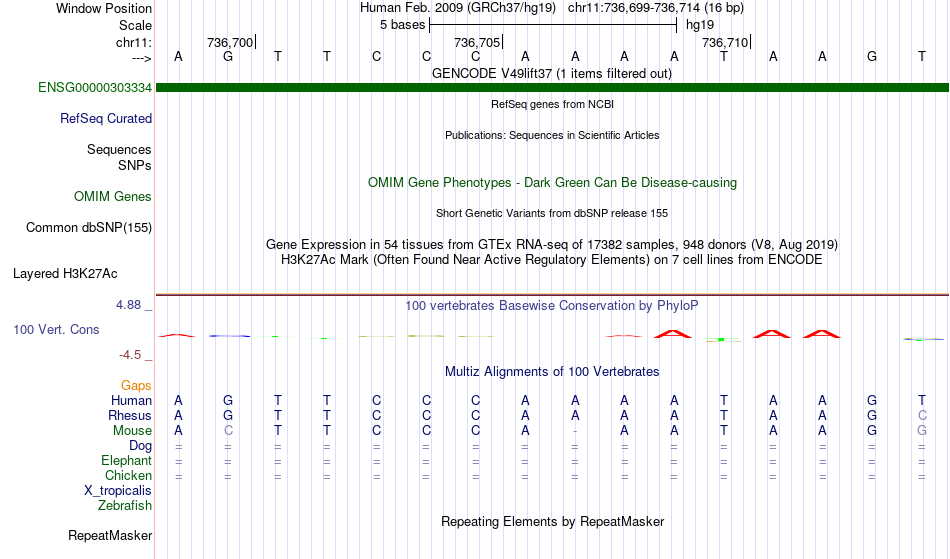Image resolution: width=950 pixels, height=559 pixels.
Task: Open the 100 Vert. Cons label
Action: tap(56, 329)
